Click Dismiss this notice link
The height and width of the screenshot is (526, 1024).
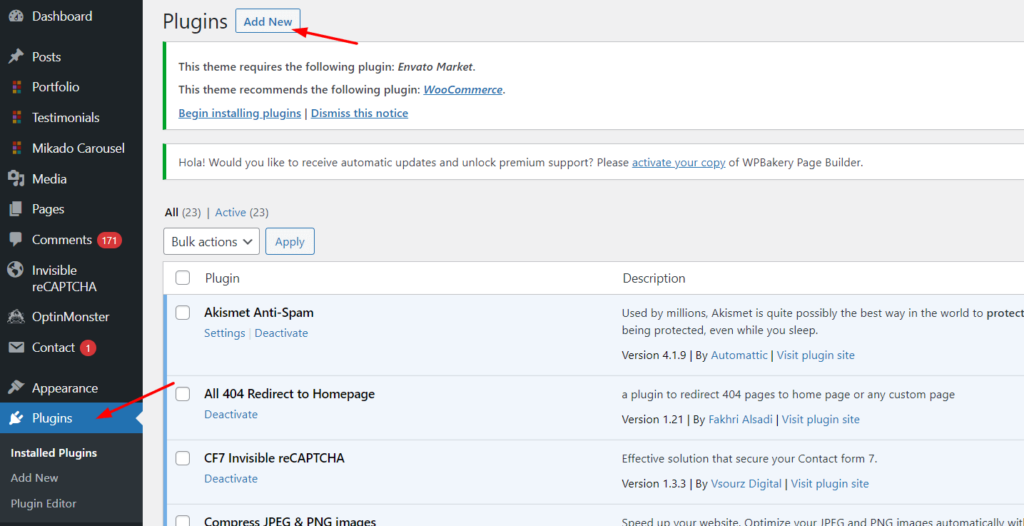pos(359,113)
